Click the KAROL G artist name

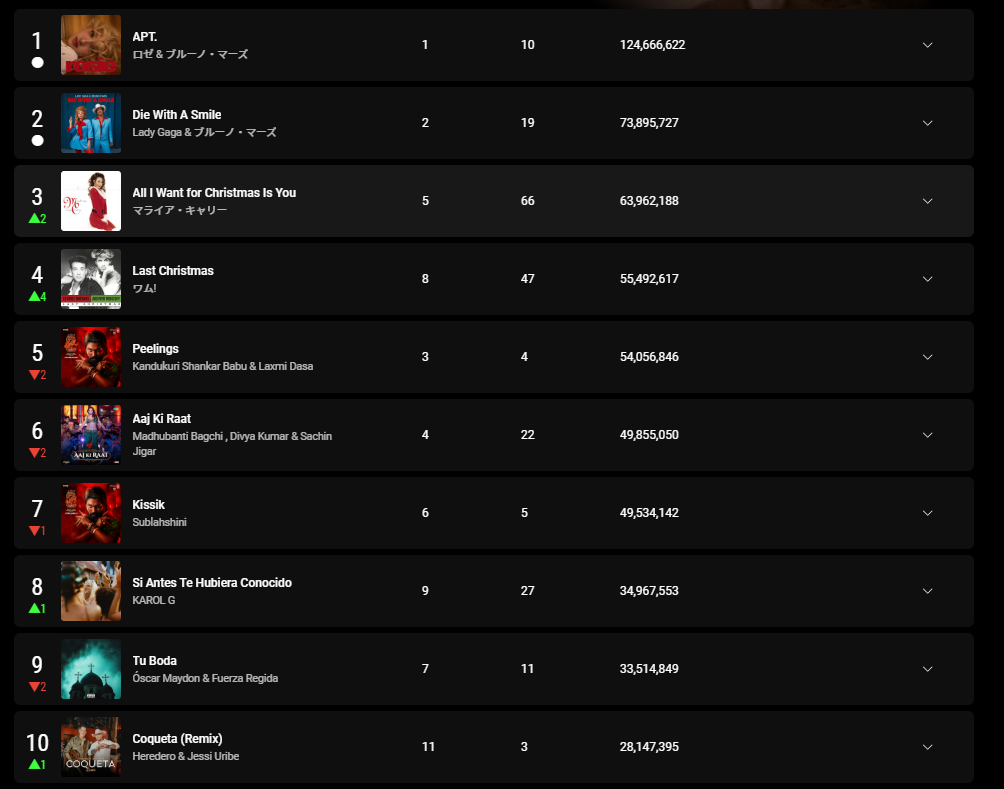coord(154,600)
